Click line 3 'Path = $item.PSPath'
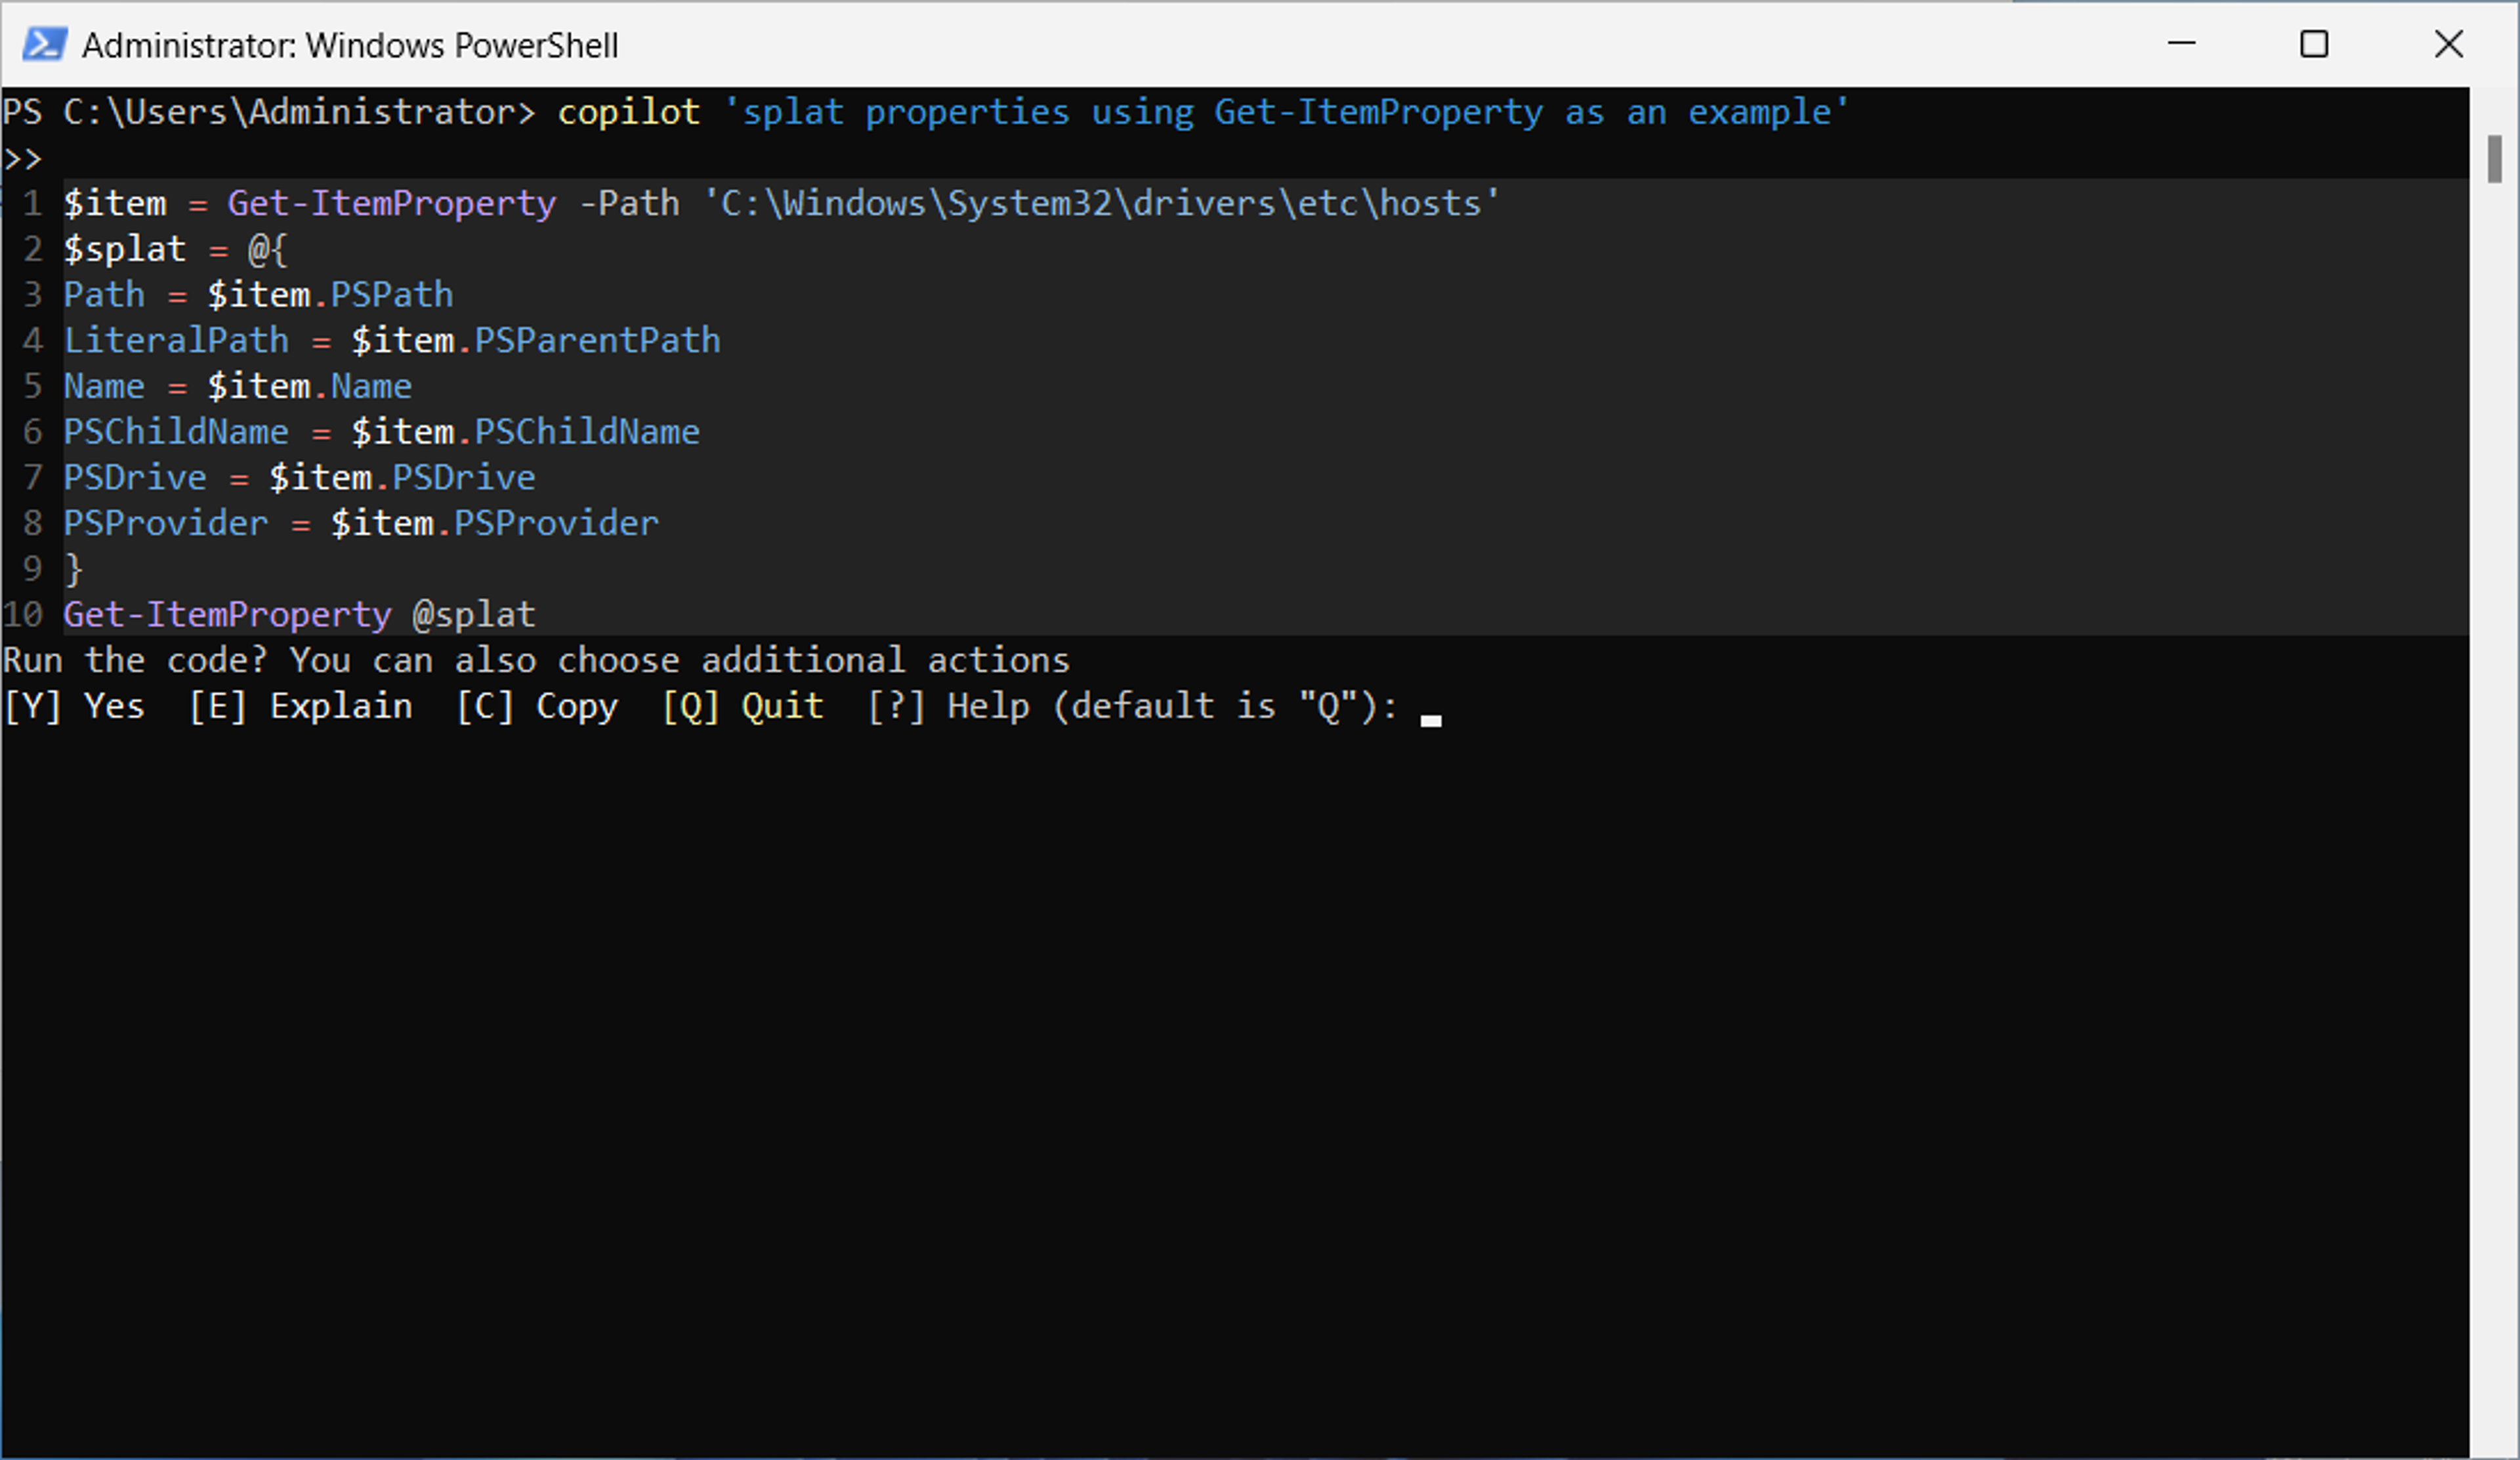This screenshot has height=1460, width=2520. 258,296
